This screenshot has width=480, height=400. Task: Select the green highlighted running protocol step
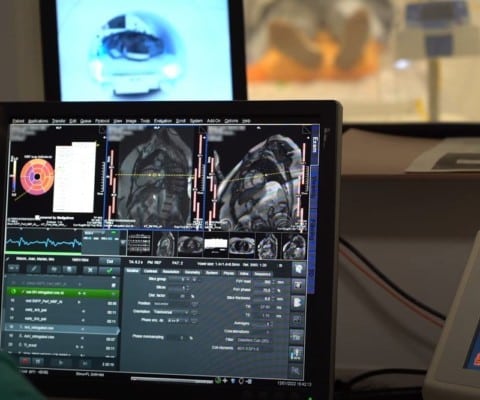point(63,292)
